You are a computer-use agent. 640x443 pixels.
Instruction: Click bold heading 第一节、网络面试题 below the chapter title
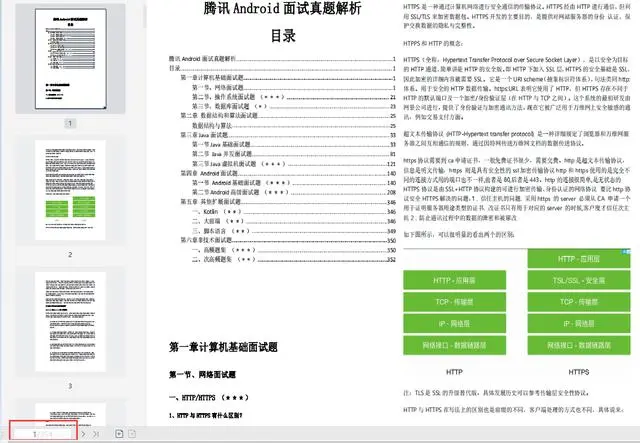coord(202,374)
